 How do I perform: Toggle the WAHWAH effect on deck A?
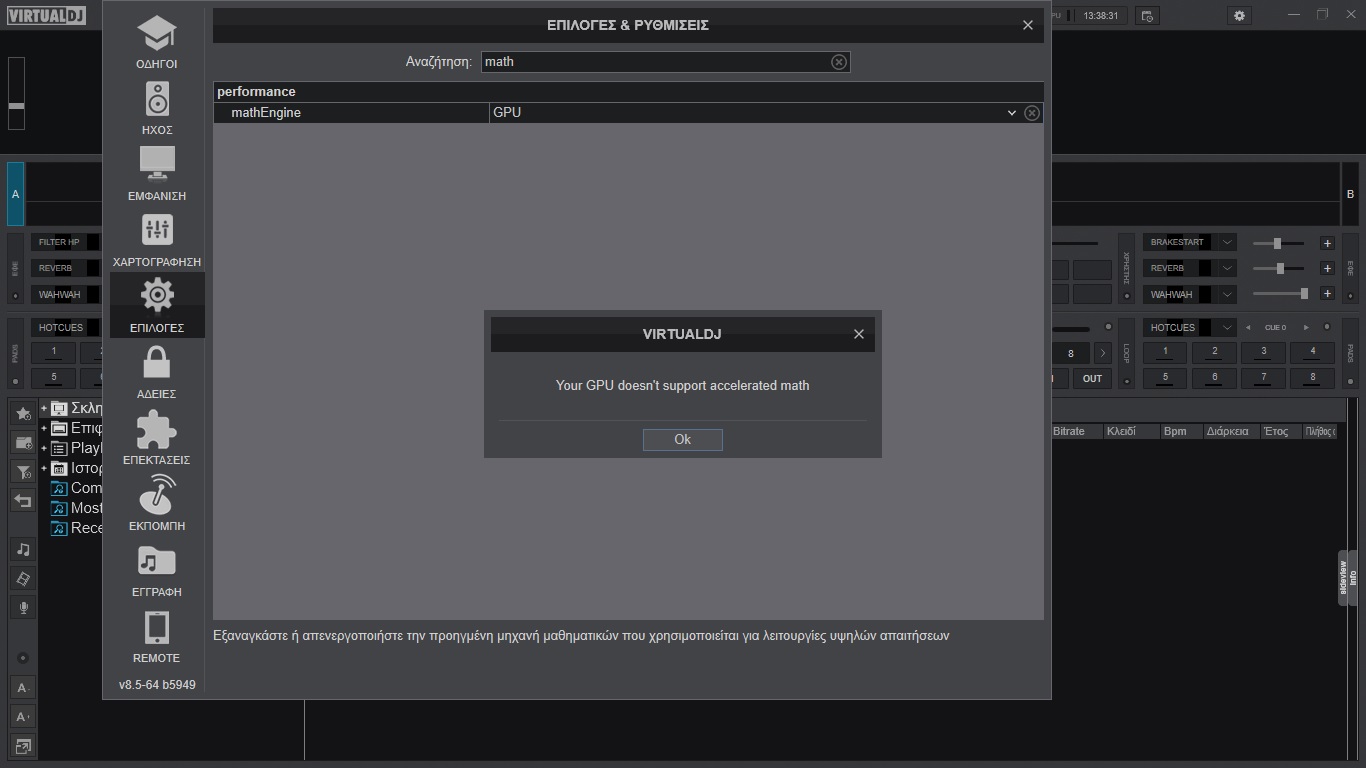tap(66, 294)
